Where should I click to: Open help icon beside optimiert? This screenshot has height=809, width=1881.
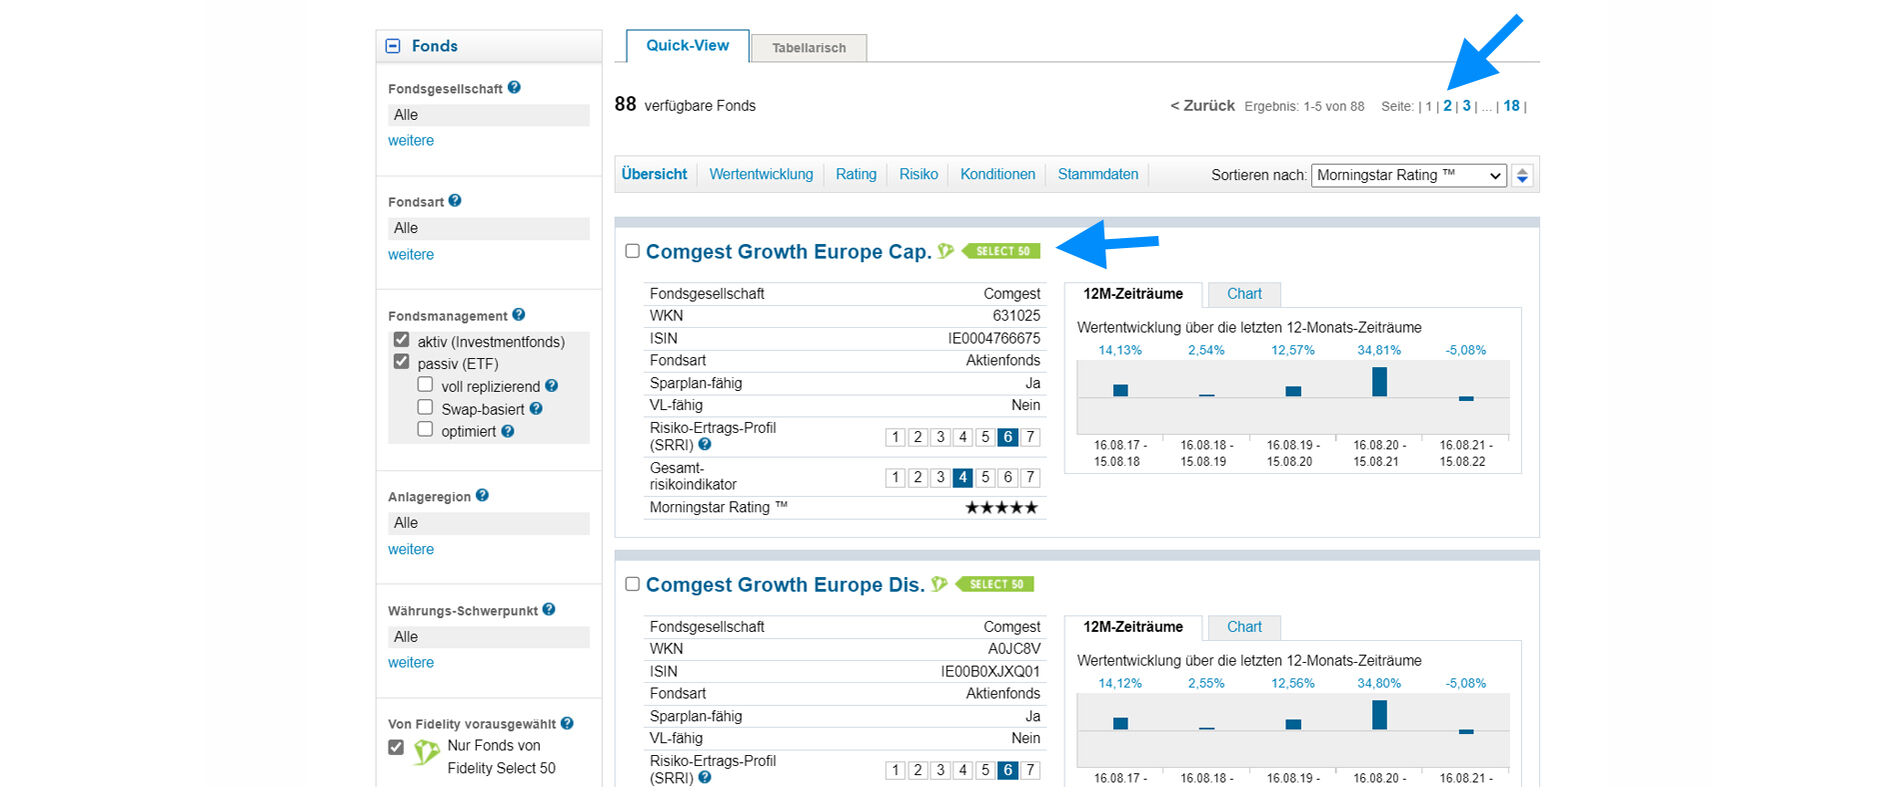pos(508,431)
